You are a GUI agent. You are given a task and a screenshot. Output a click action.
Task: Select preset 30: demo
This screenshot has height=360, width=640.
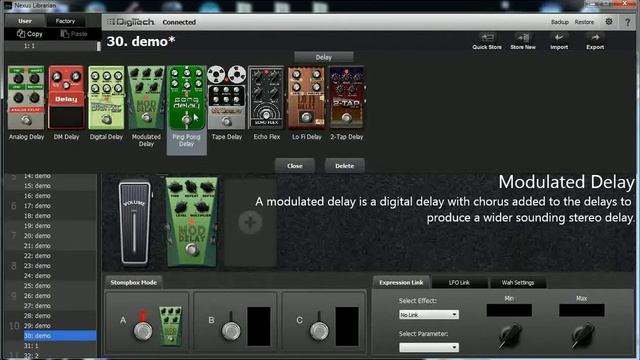pos(60,336)
